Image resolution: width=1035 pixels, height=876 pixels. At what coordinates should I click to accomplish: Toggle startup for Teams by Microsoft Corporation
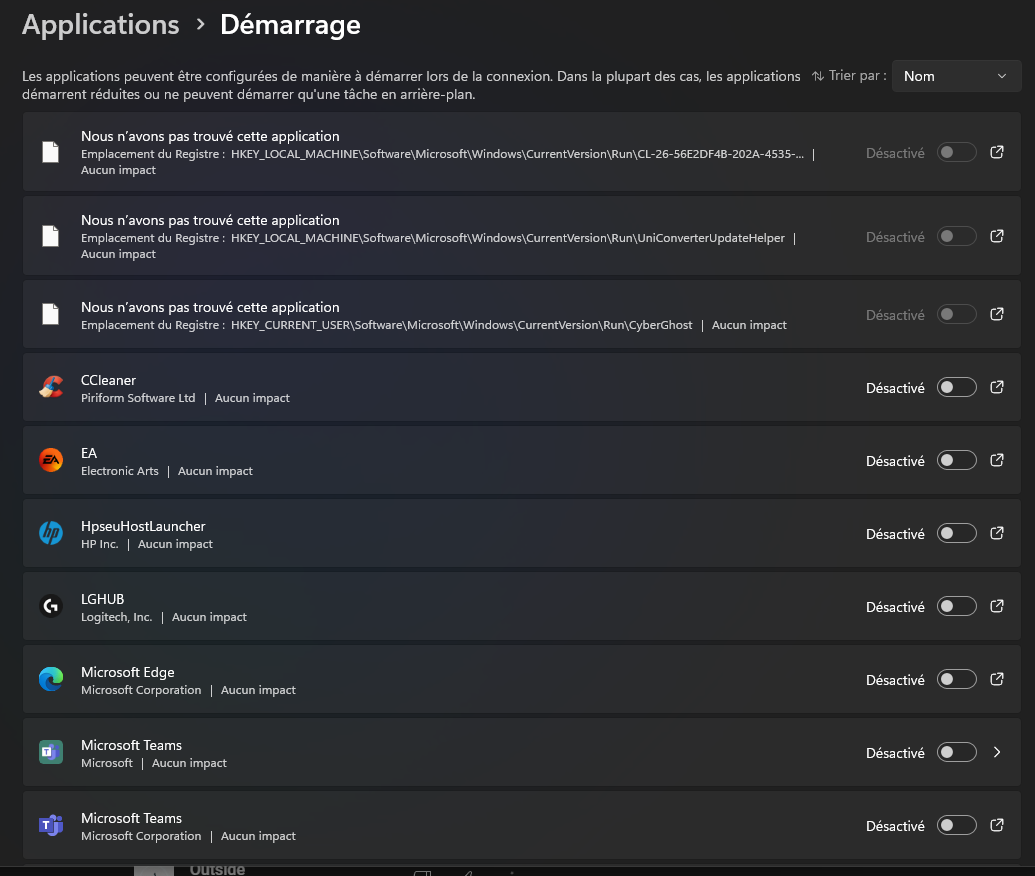coord(956,825)
